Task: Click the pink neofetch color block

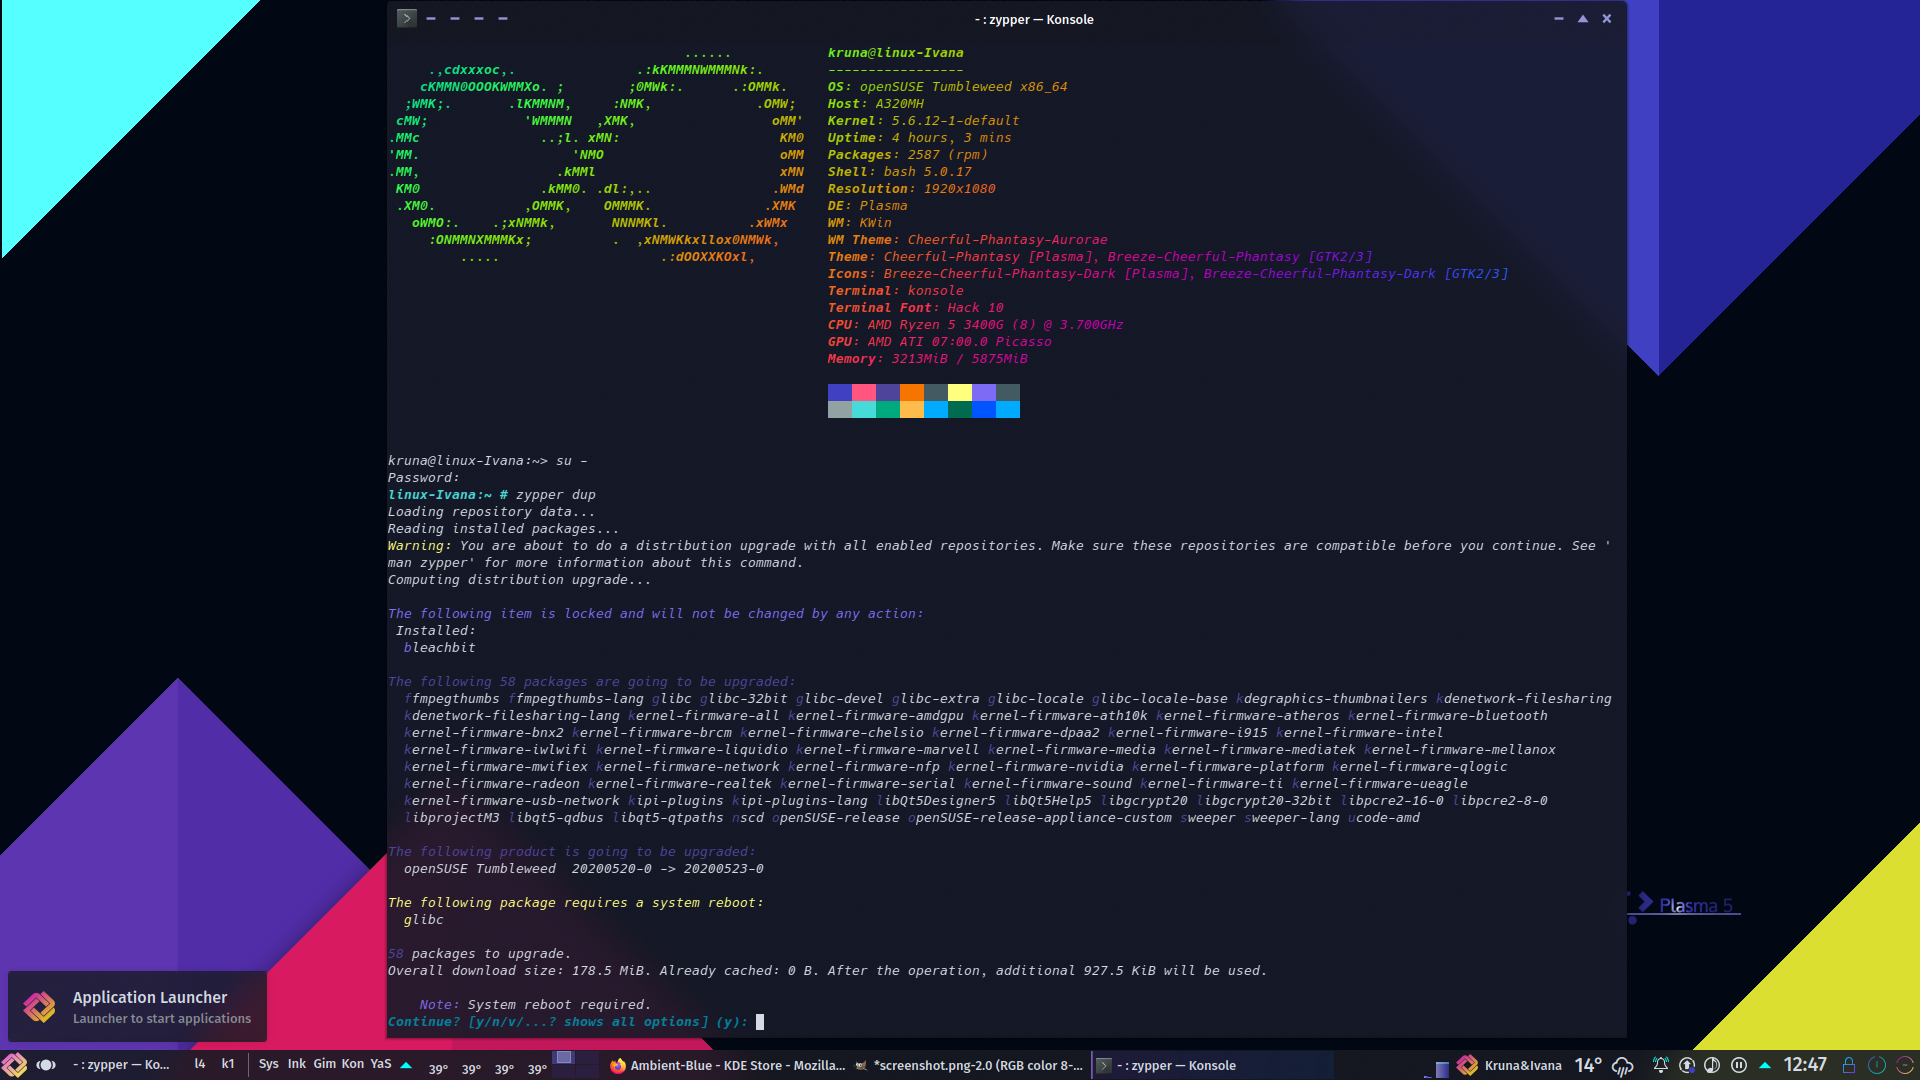Action: (x=864, y=392)
